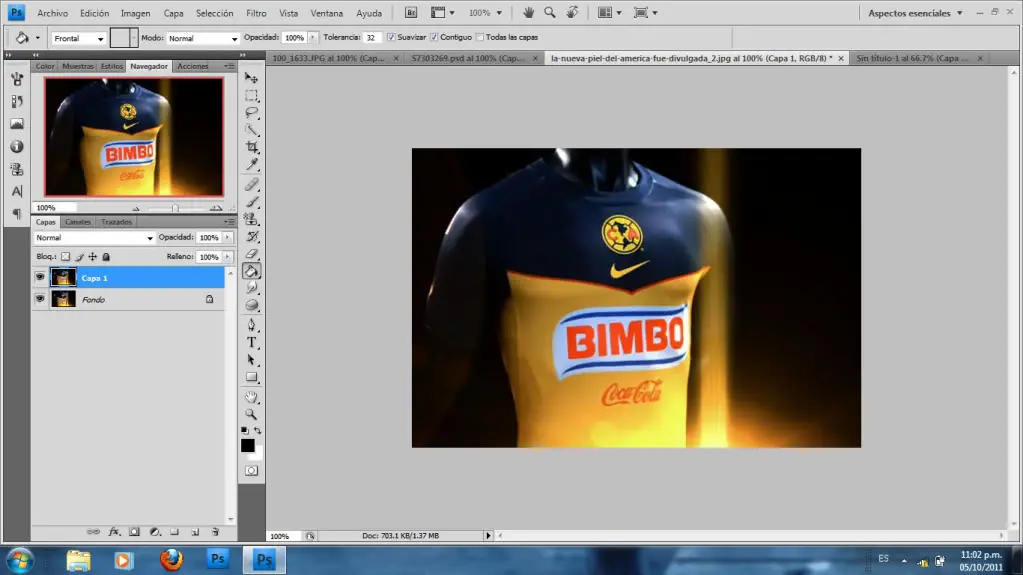The height and width of the screenshot is (575, 1023).
Task: Select the Eyedropper tool
Action: tap(251, 164)
